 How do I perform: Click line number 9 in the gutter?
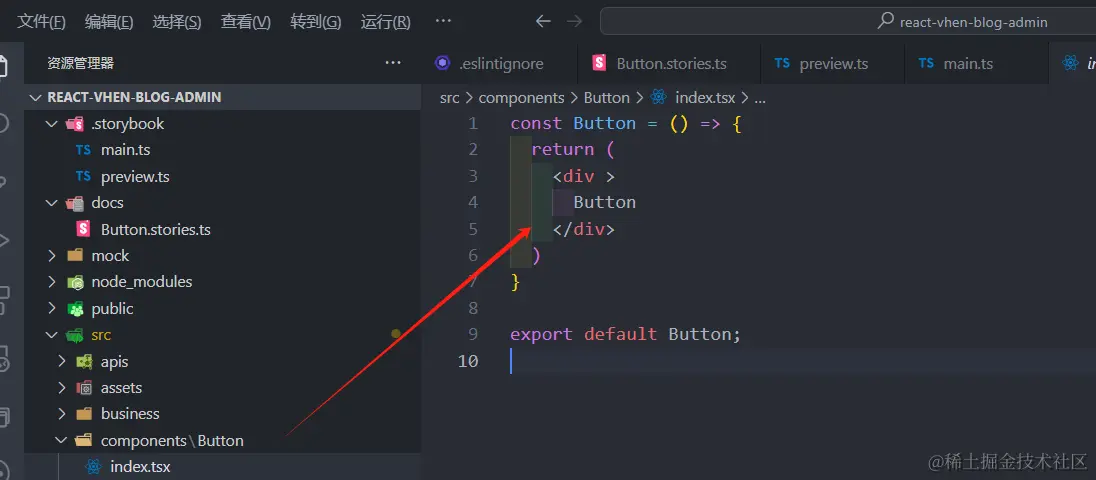(x=473, y=335)
